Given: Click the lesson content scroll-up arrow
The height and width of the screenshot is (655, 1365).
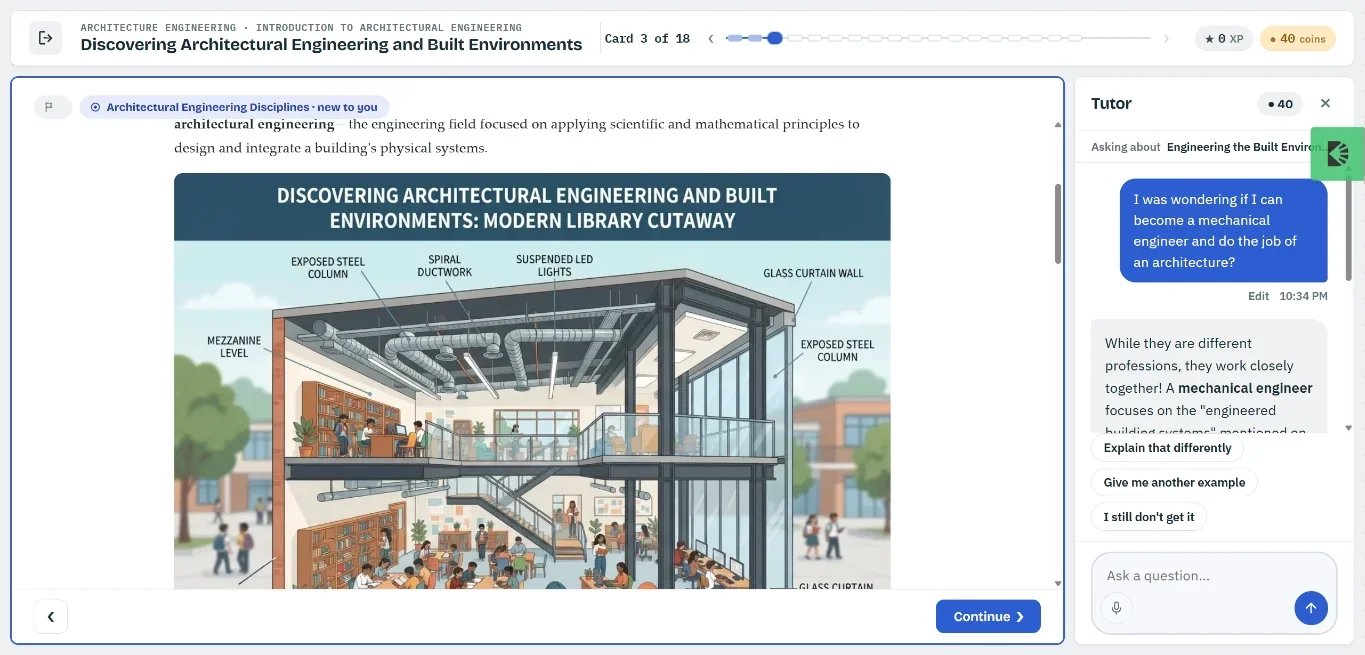Looking at the screenshot, I should click(1058, 125).
